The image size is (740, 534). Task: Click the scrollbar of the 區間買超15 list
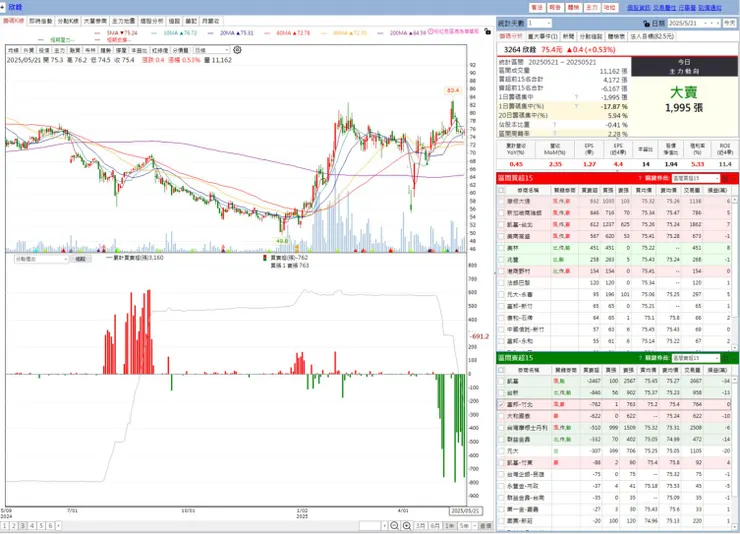pos(735,268)
